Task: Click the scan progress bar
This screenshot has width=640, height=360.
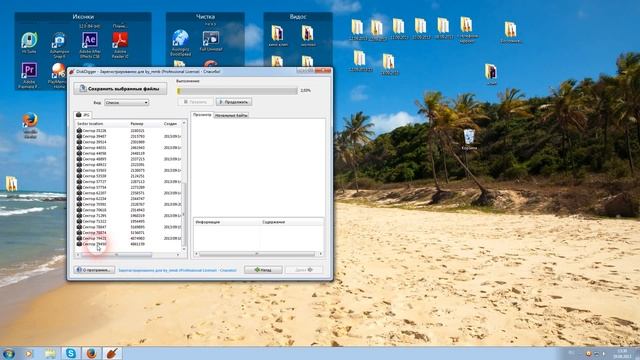Action: point(237,91)
